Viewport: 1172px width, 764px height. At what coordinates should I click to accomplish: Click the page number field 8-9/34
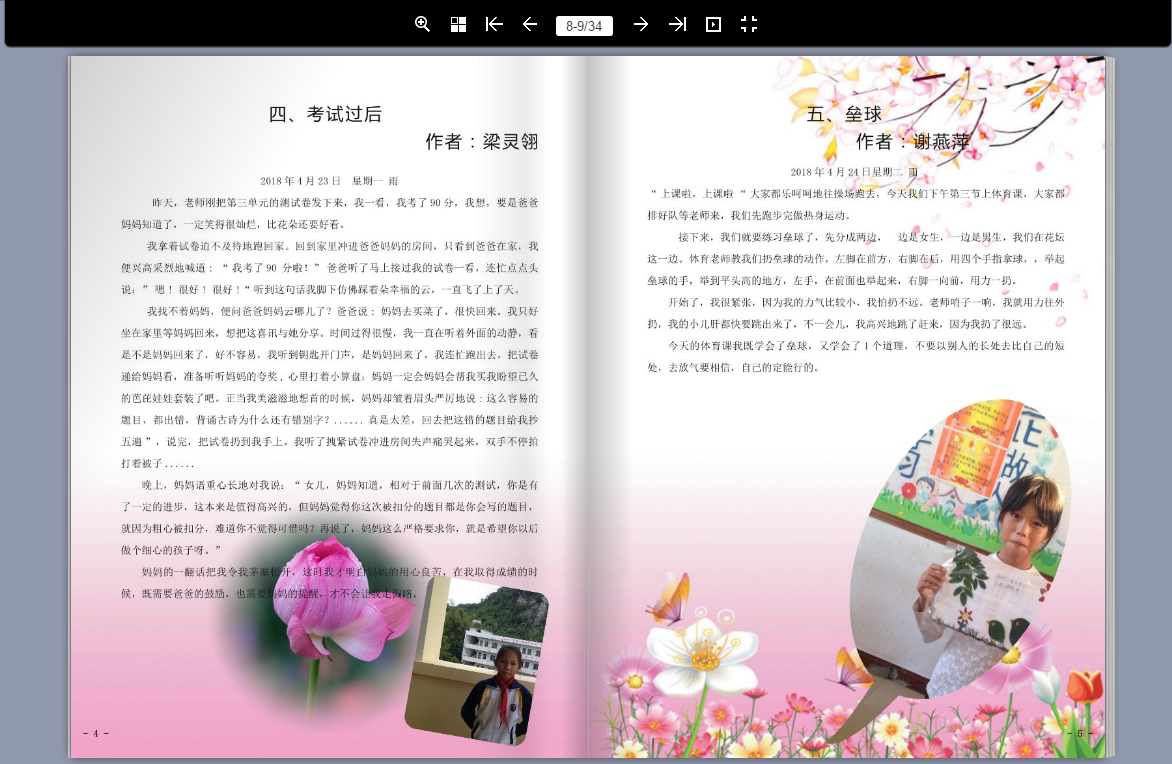[585, 25]
